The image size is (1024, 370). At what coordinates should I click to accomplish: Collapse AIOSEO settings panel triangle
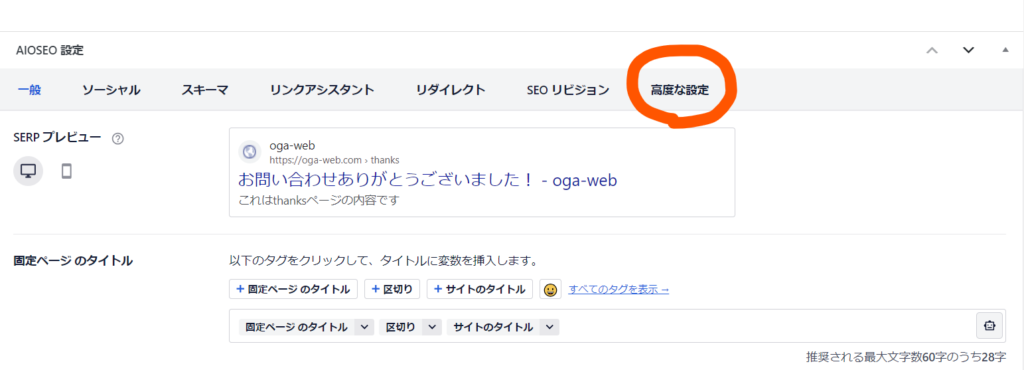click(x=1006, y=50)
